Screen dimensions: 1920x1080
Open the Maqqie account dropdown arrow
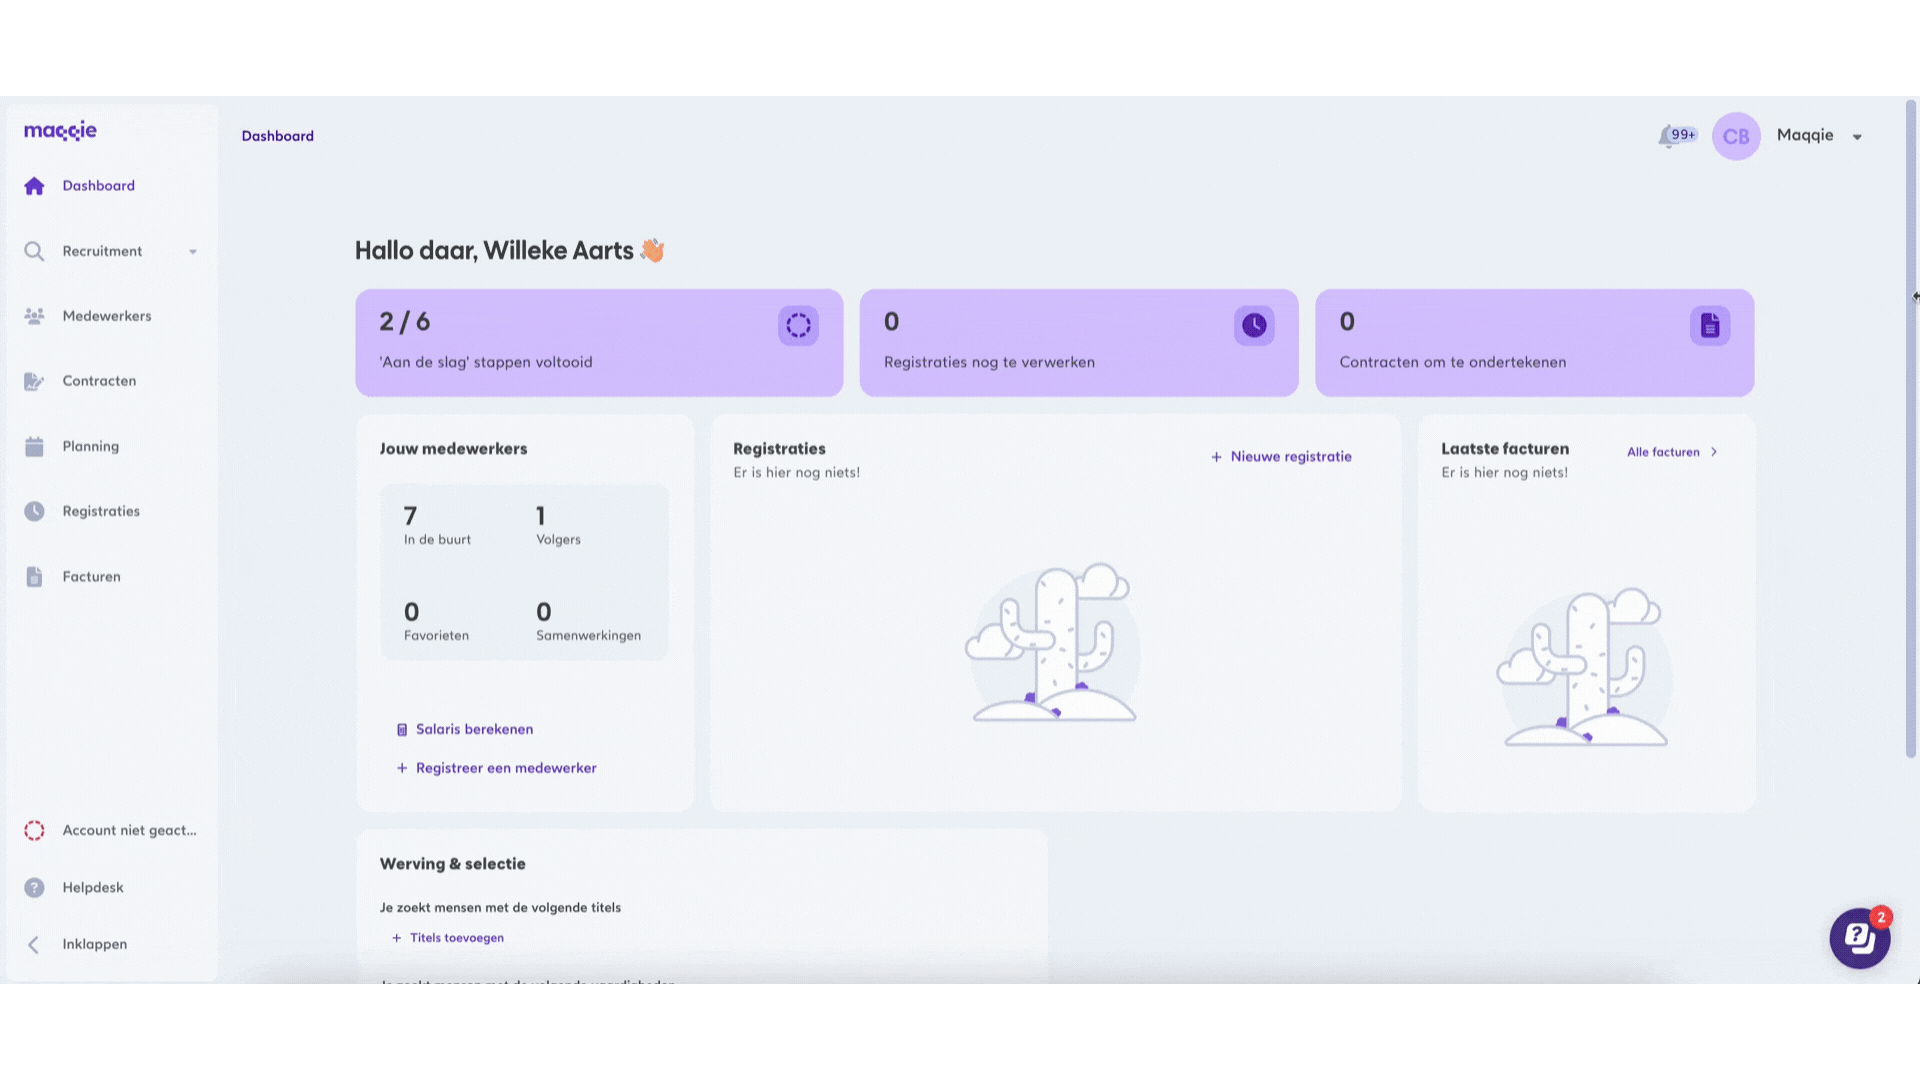tap(1857, 137)
